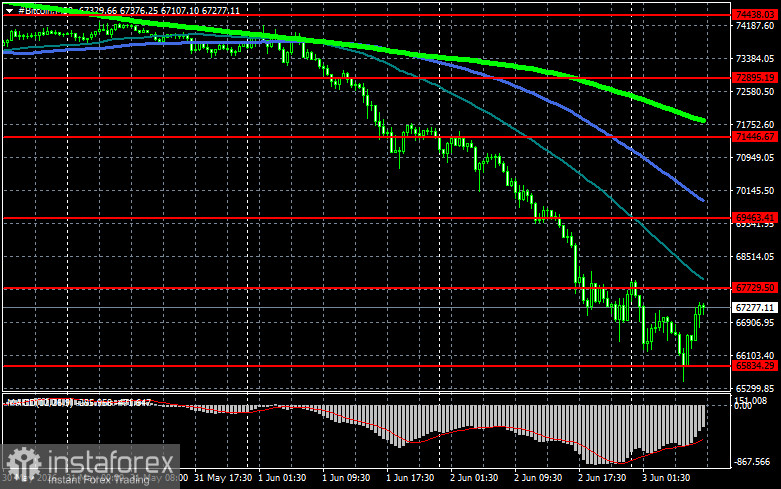Click the 73384.05 price axis value
The image size is (781, 489).
coord(755,59)
